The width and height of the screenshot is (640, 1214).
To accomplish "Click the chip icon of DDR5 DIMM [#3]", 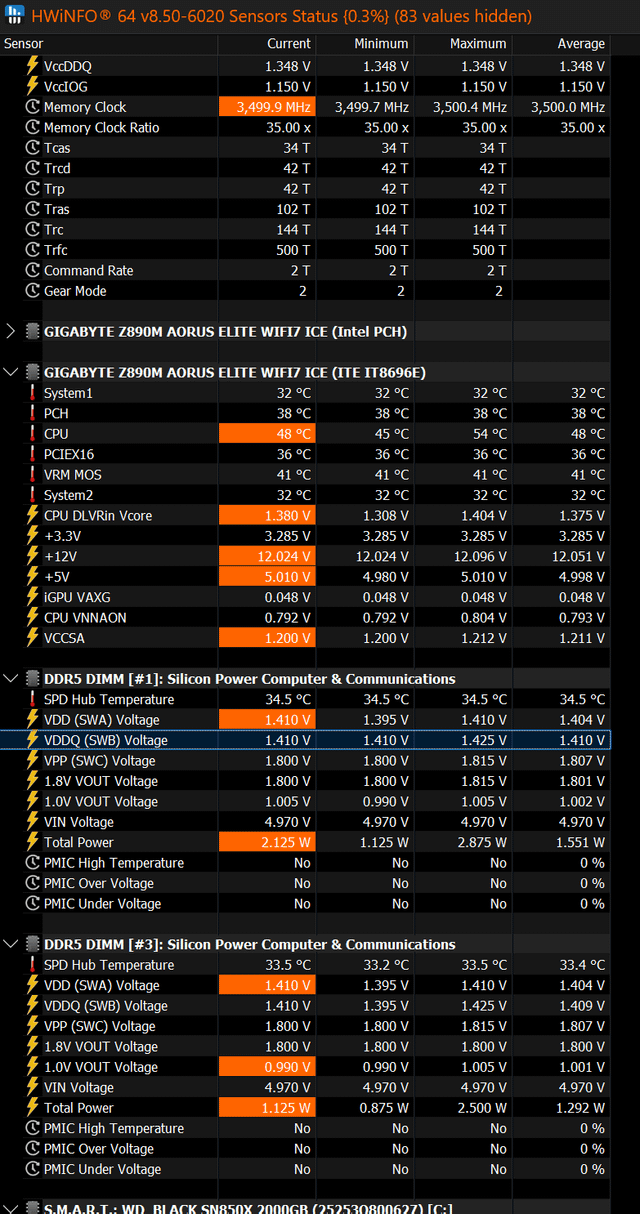I will pyautogui.click(x=32, y=944).
